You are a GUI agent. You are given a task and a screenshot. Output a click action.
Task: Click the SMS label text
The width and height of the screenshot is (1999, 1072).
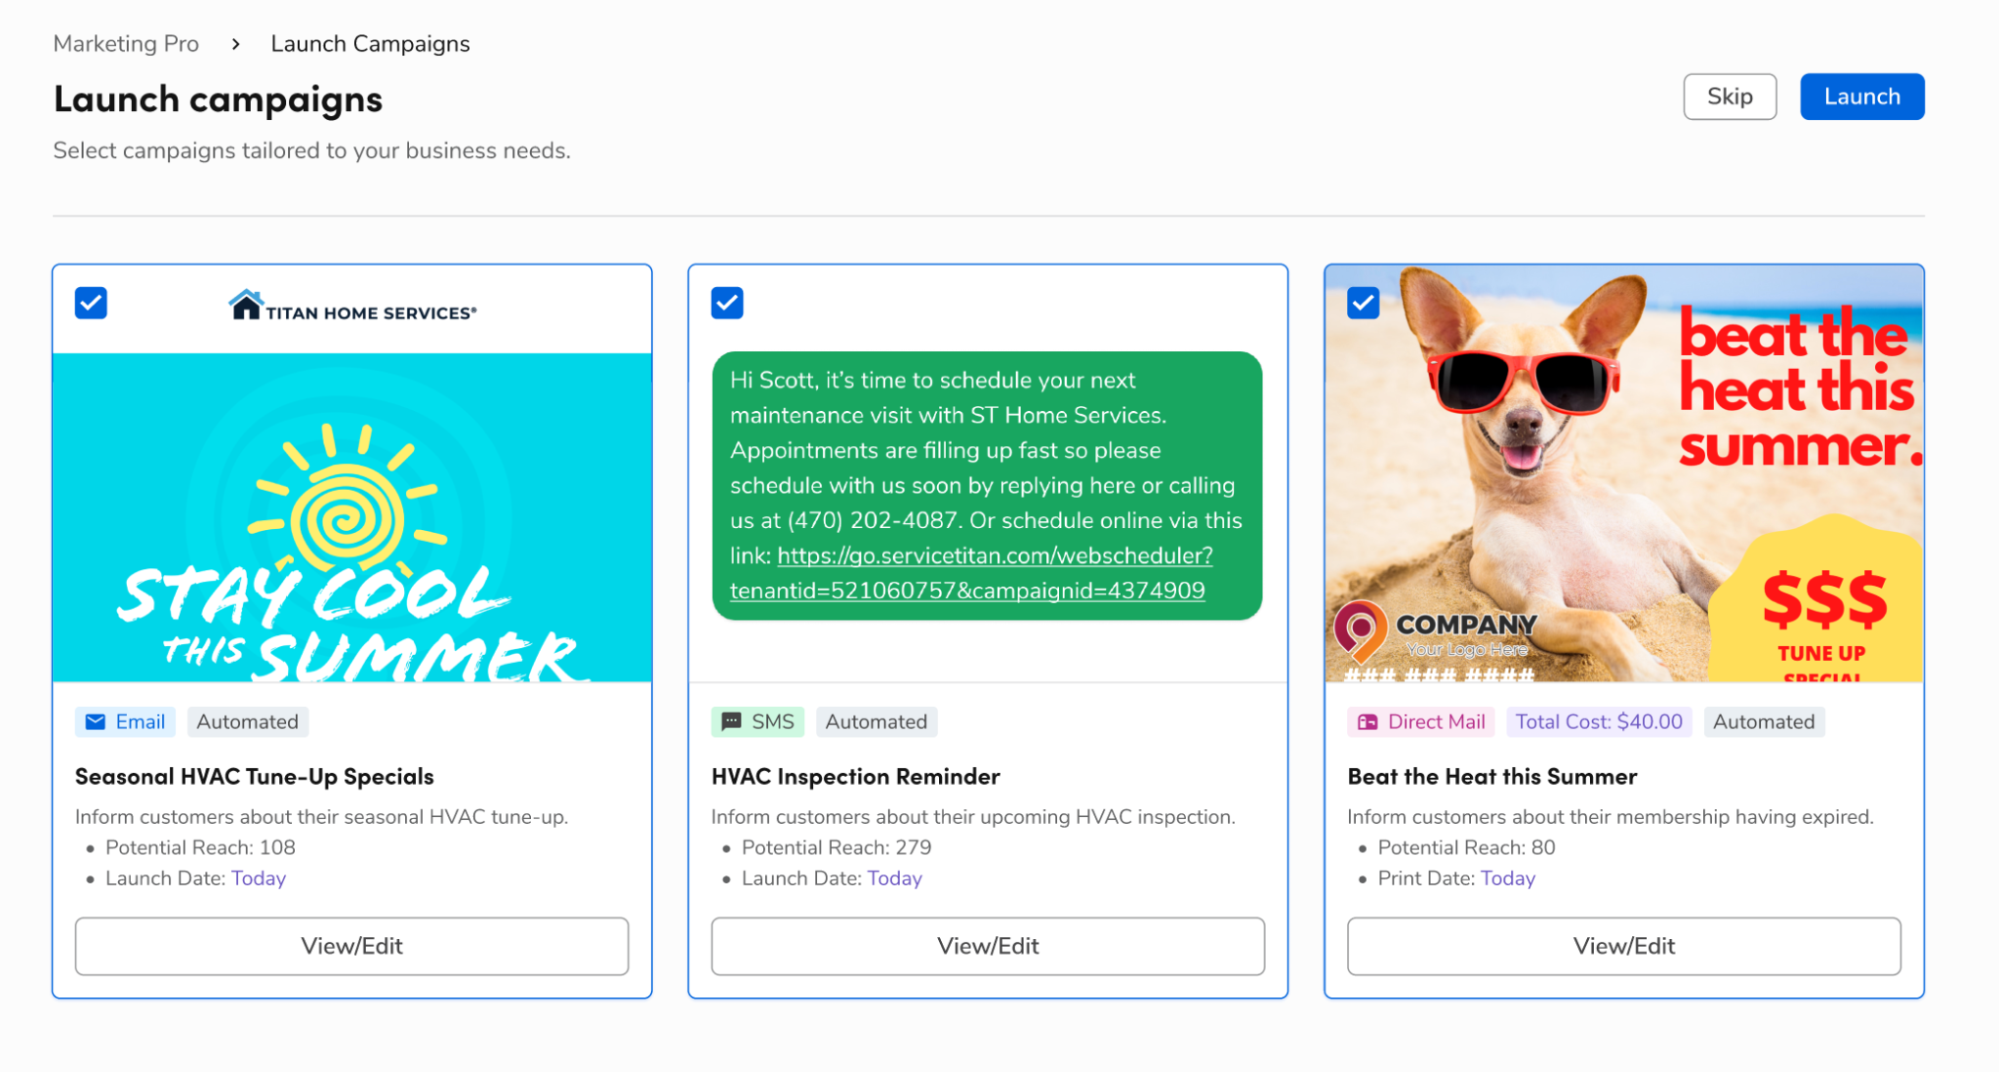(773, 722)
